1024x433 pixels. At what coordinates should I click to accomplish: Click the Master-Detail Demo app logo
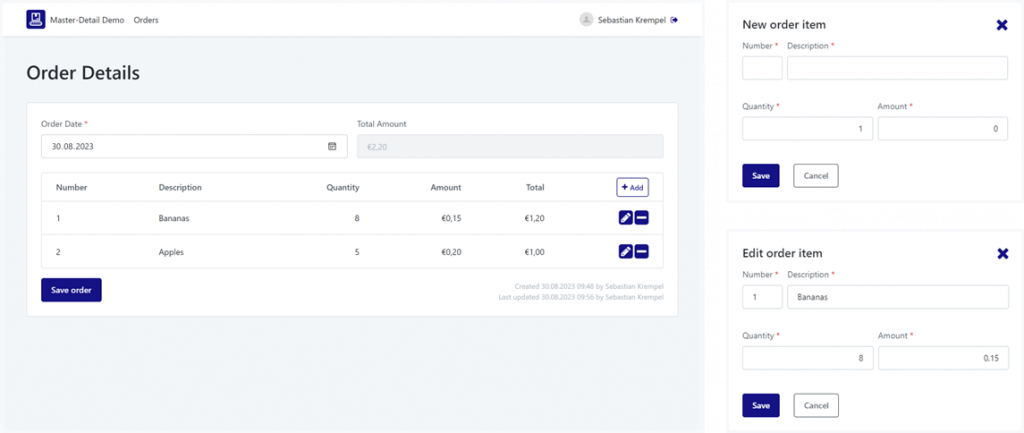click(36, 19)
